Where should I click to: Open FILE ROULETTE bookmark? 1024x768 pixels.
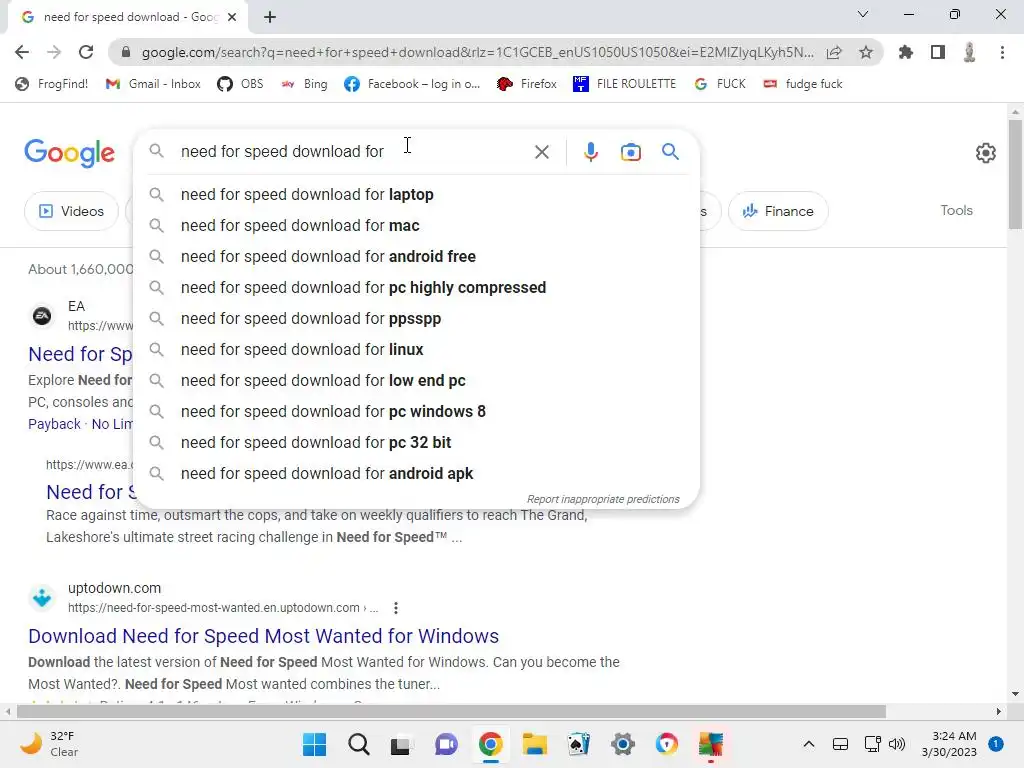(x=624, y=84)
